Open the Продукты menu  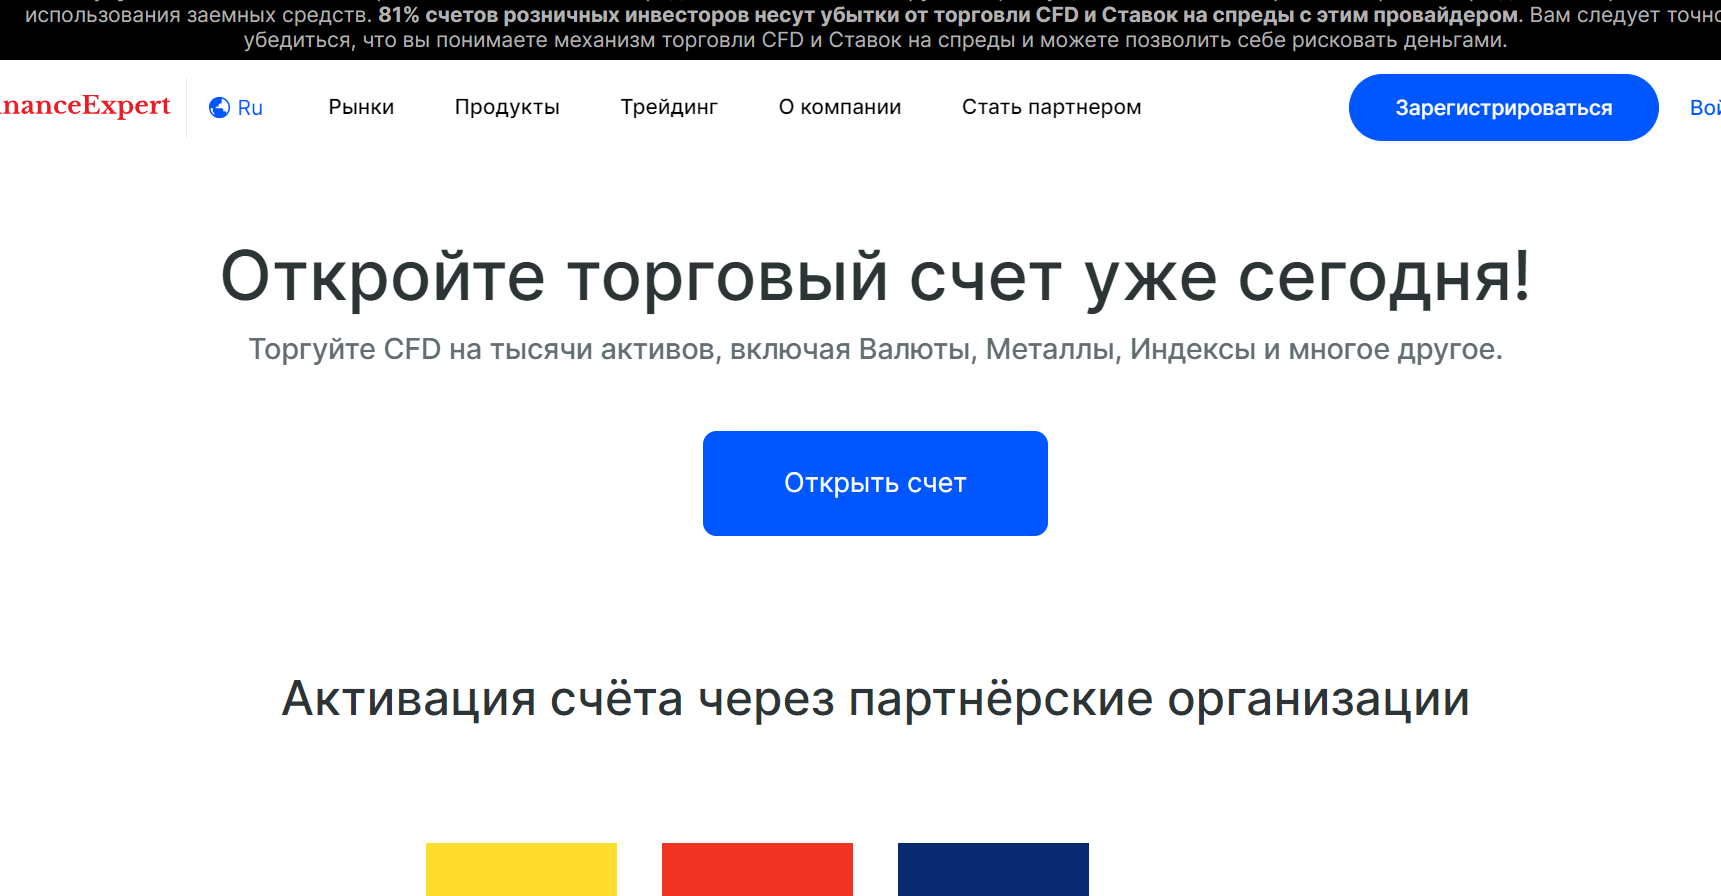coord(507,107)
